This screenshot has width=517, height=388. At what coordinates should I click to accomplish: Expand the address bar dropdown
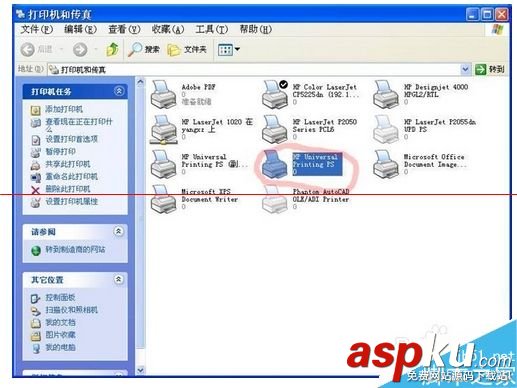coord(465,69)
